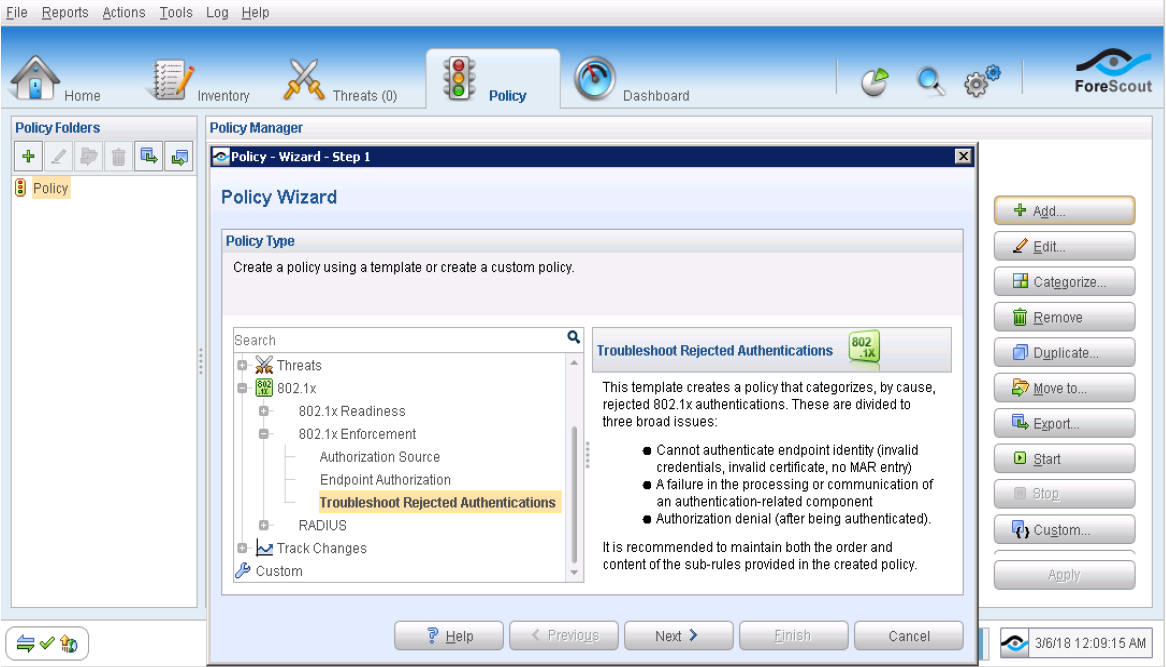Click the ForeScout logo
1166x667 pixels.
click(1113, 71)
